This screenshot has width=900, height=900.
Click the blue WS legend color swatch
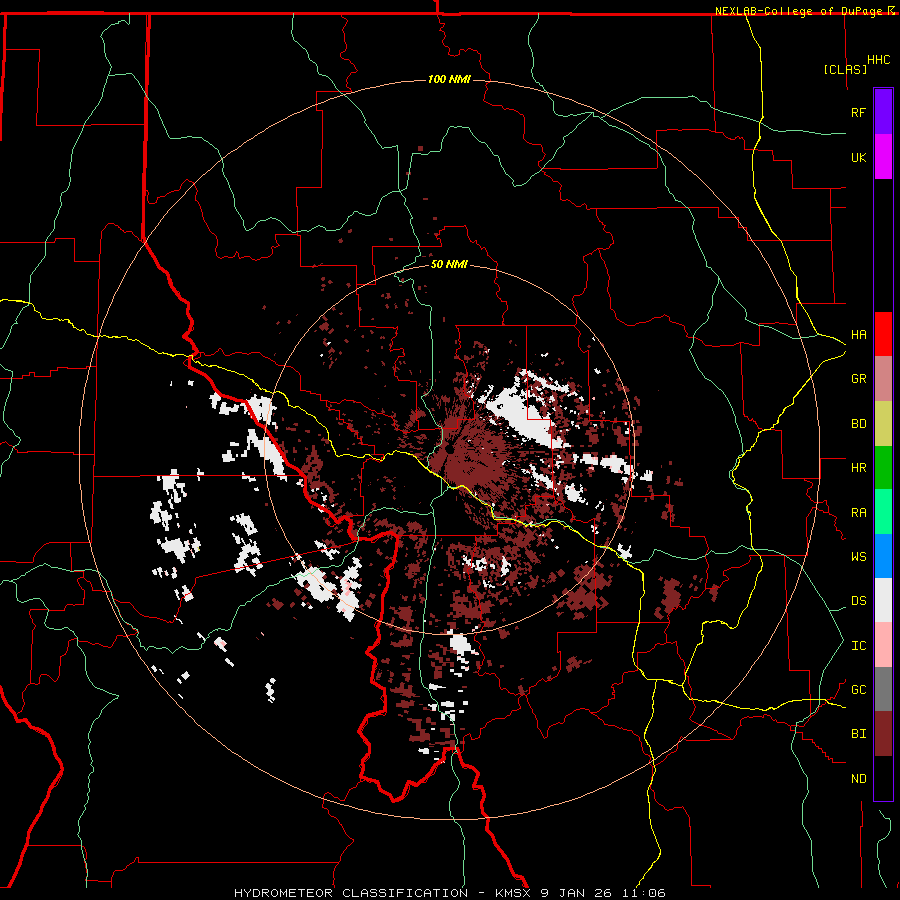tap(883, 556)
